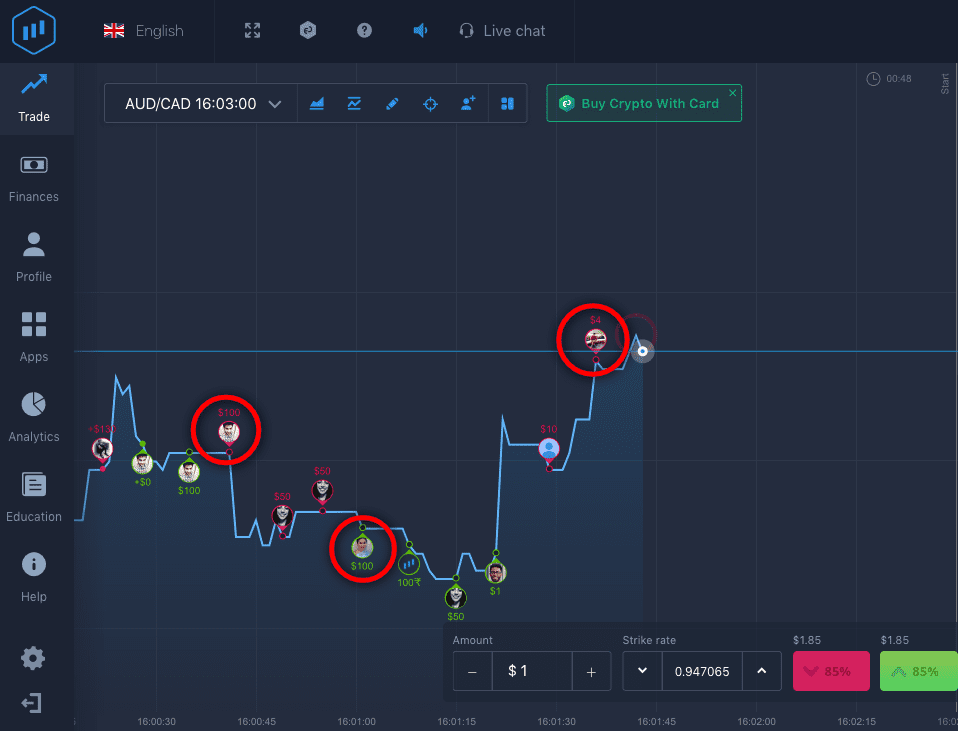Open the social trading add-user icon
This screenshot has width=958, height=731.
(x=468, y=103)
